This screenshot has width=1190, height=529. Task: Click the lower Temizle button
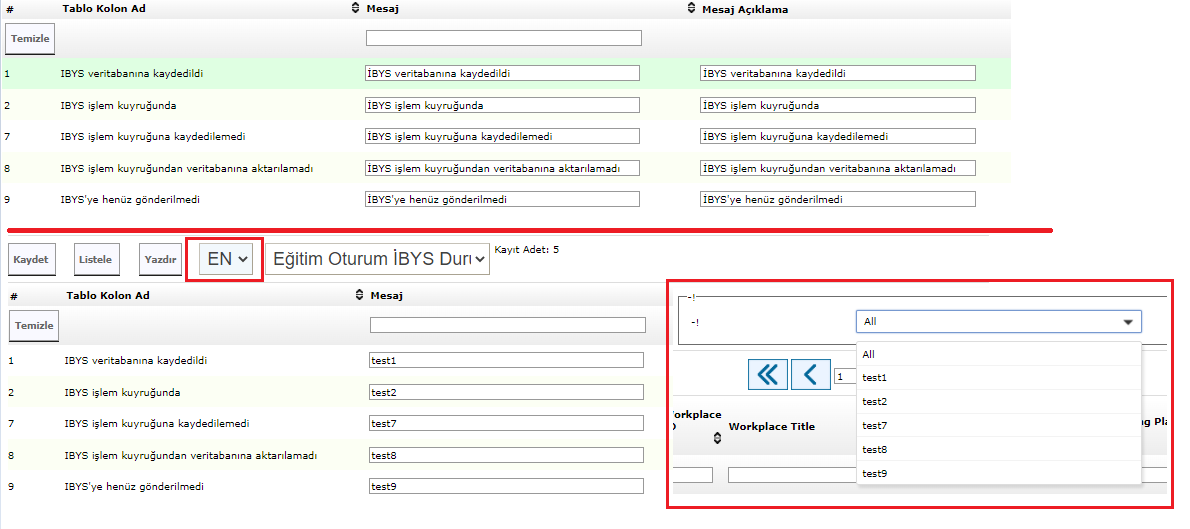click(x=34, y=326)
